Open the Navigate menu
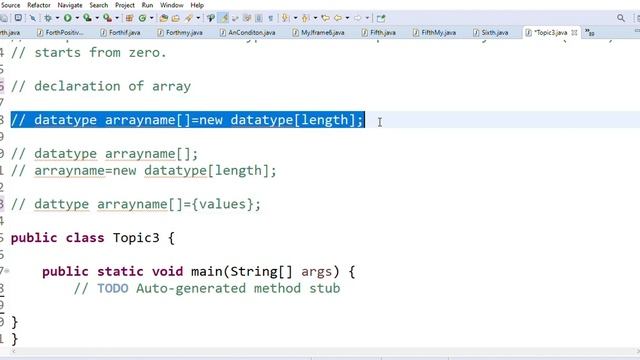The image size is (640, 360). point(70,5)
